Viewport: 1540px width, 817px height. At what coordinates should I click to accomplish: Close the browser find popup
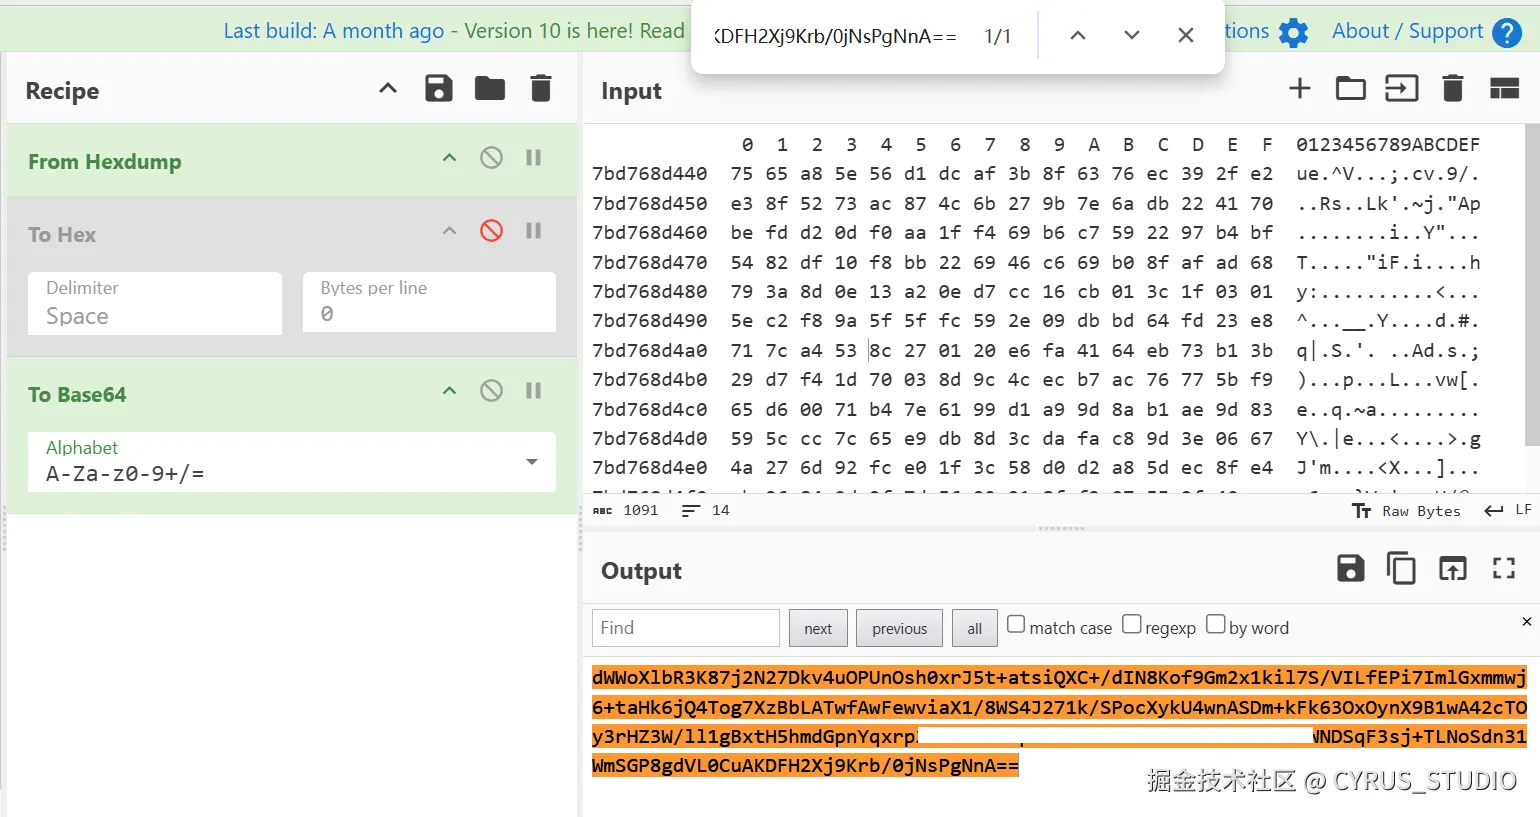click(x=1186, y=35)
